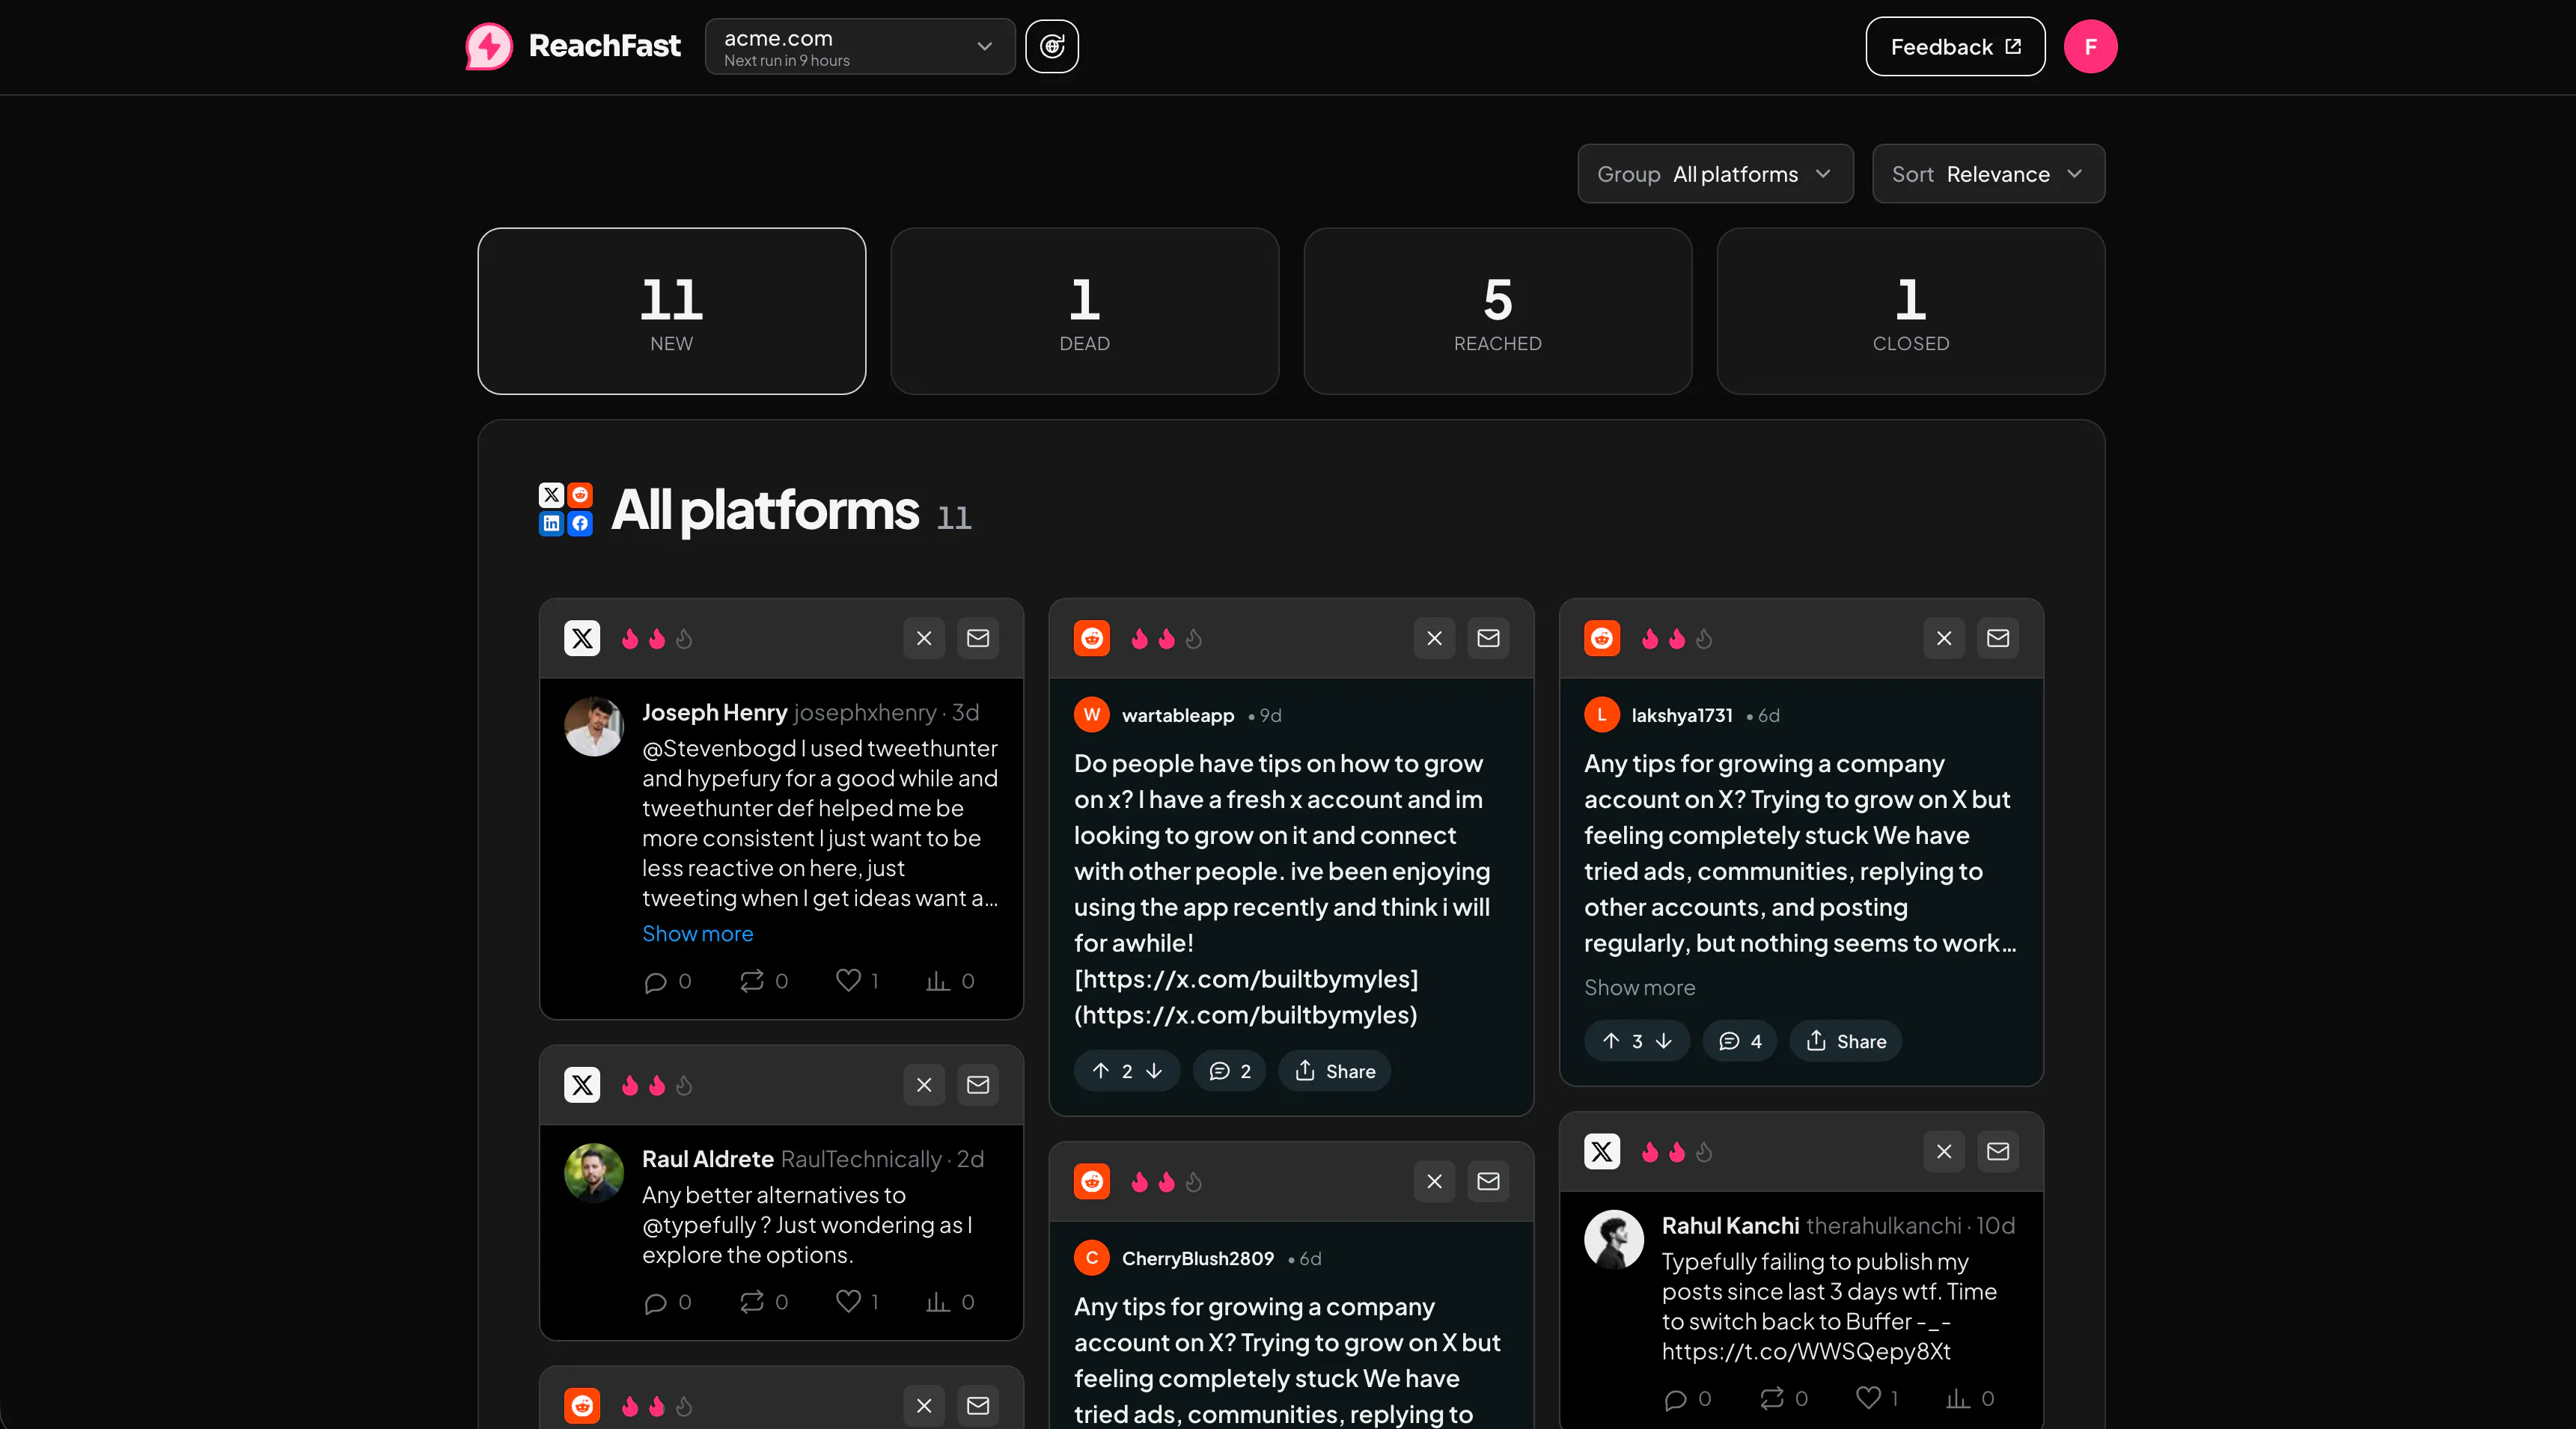Like Rahul Kanchi's tweet
The width and height of the screenshot is (2576, 1429).
(1868, 1398)
